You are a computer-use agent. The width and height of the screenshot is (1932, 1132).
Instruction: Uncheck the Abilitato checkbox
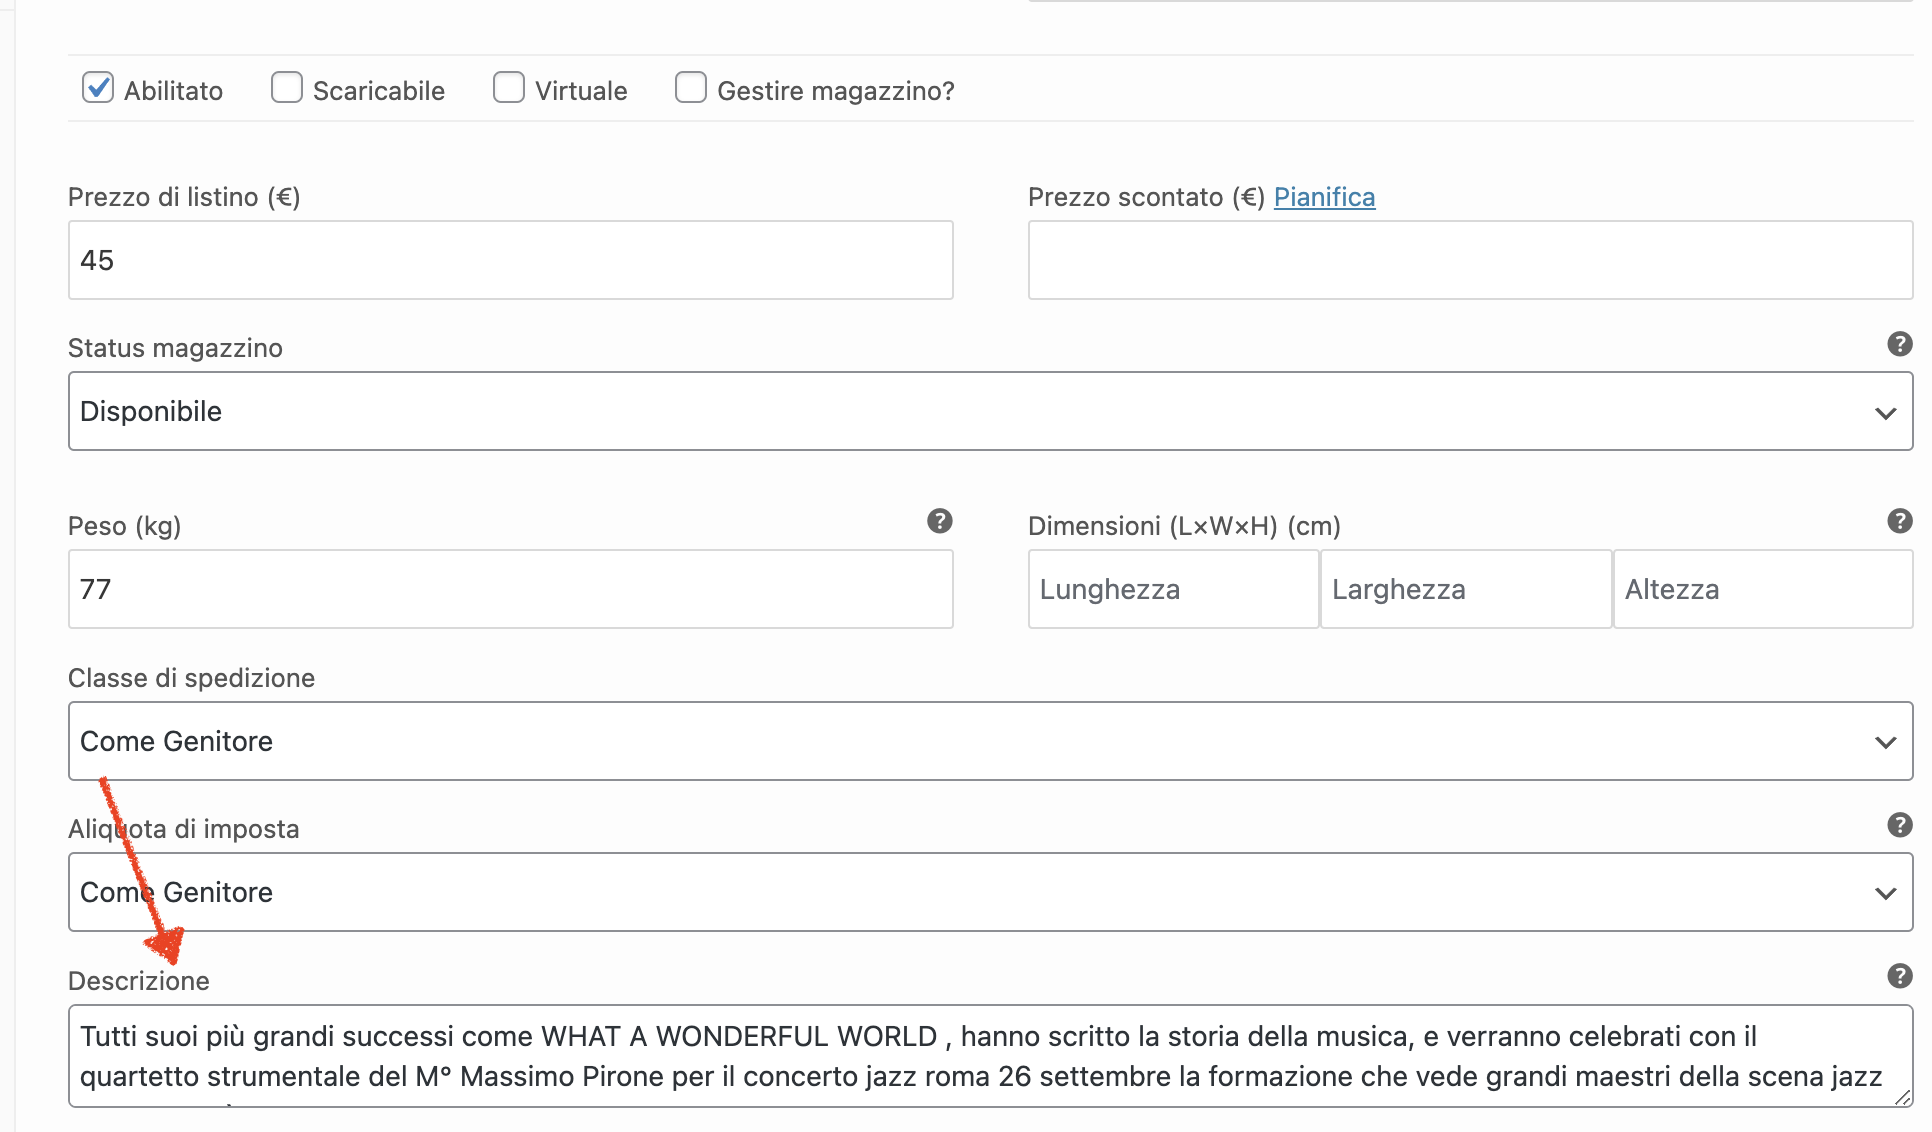tap(98, 88)
